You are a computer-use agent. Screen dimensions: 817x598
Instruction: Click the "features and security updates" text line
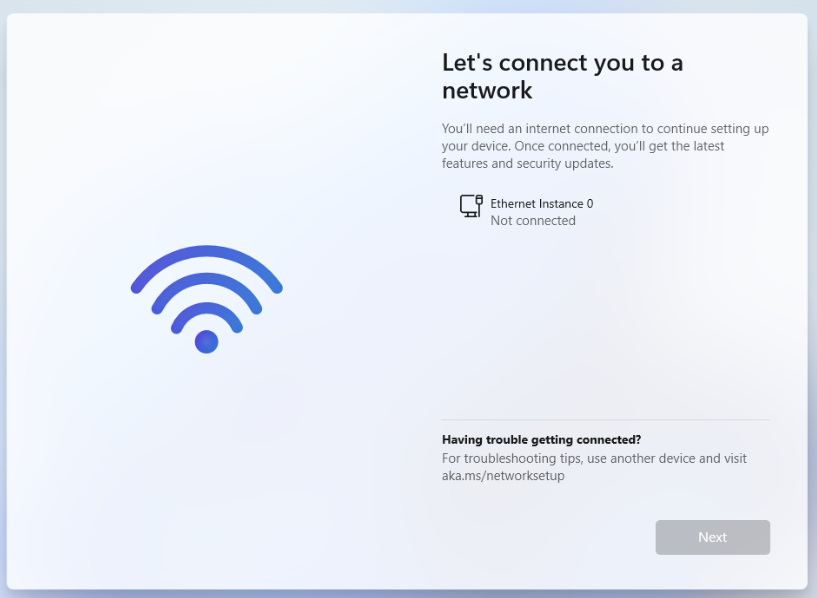click(x=527, y=164)
